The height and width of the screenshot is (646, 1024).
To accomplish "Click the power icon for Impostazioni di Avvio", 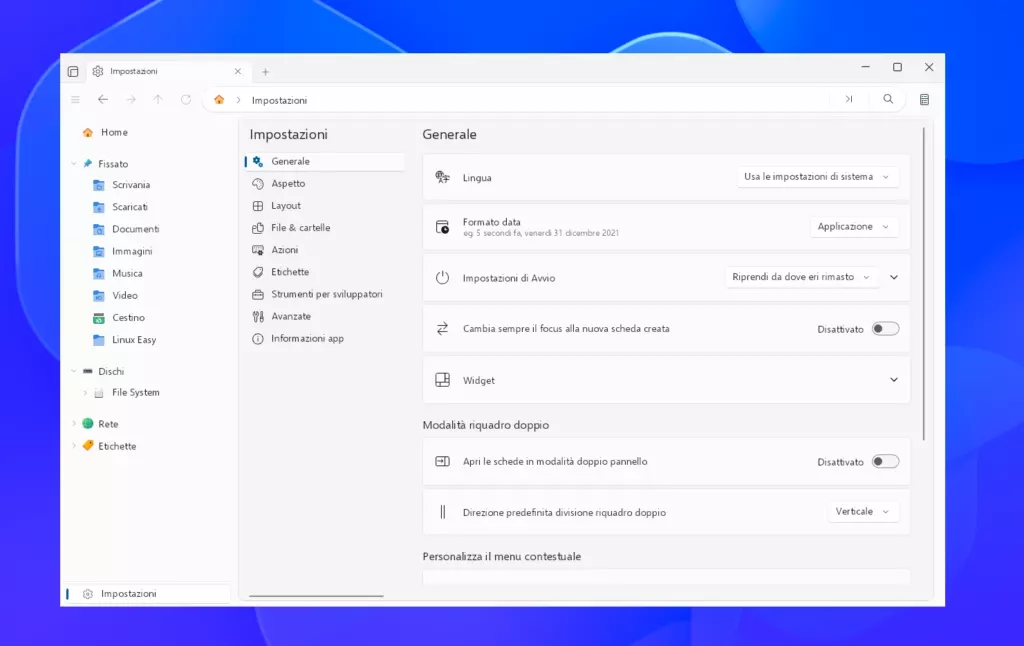I will coord(443,278).
